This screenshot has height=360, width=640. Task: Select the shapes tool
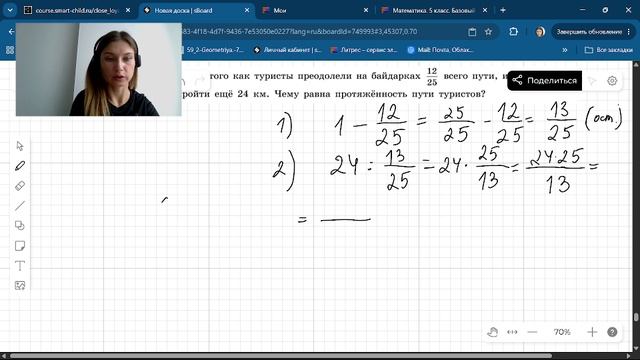tap(20, 226)
